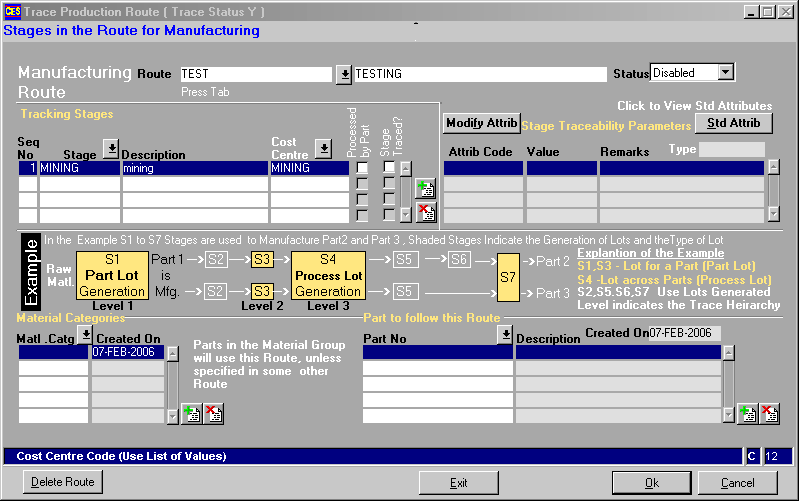Click the Delete Route button
This screenshot has height=501, width=799.
(62, 482)
